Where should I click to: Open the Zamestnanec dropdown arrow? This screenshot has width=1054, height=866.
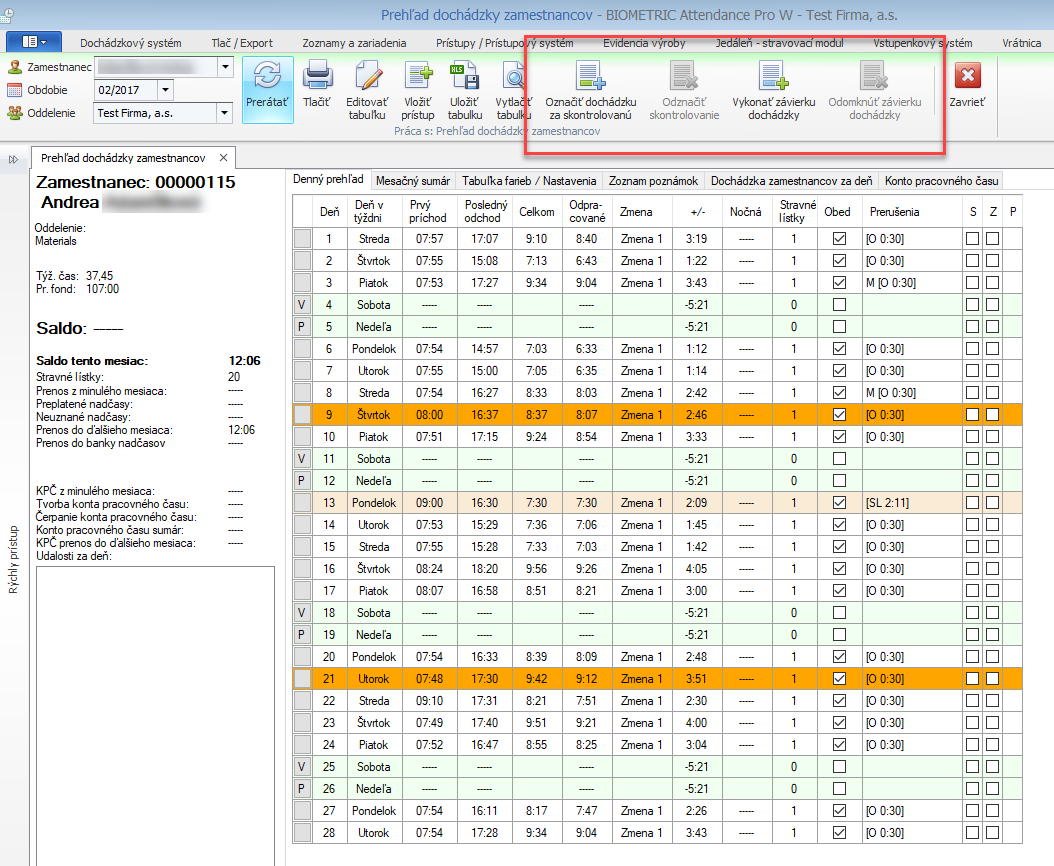tap(225, 67)
